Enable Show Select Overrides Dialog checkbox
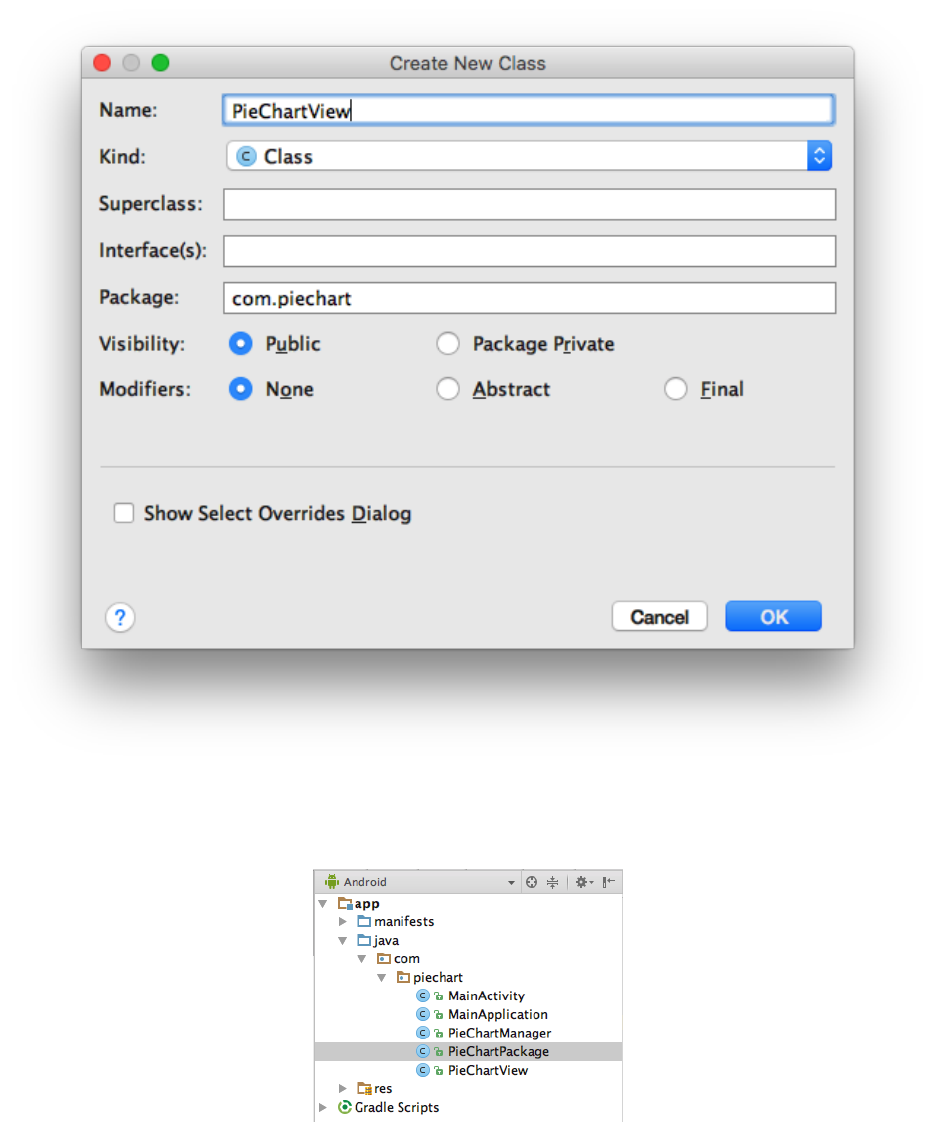The height and width of the screenshot is (1122, 936). coord(124,514)
